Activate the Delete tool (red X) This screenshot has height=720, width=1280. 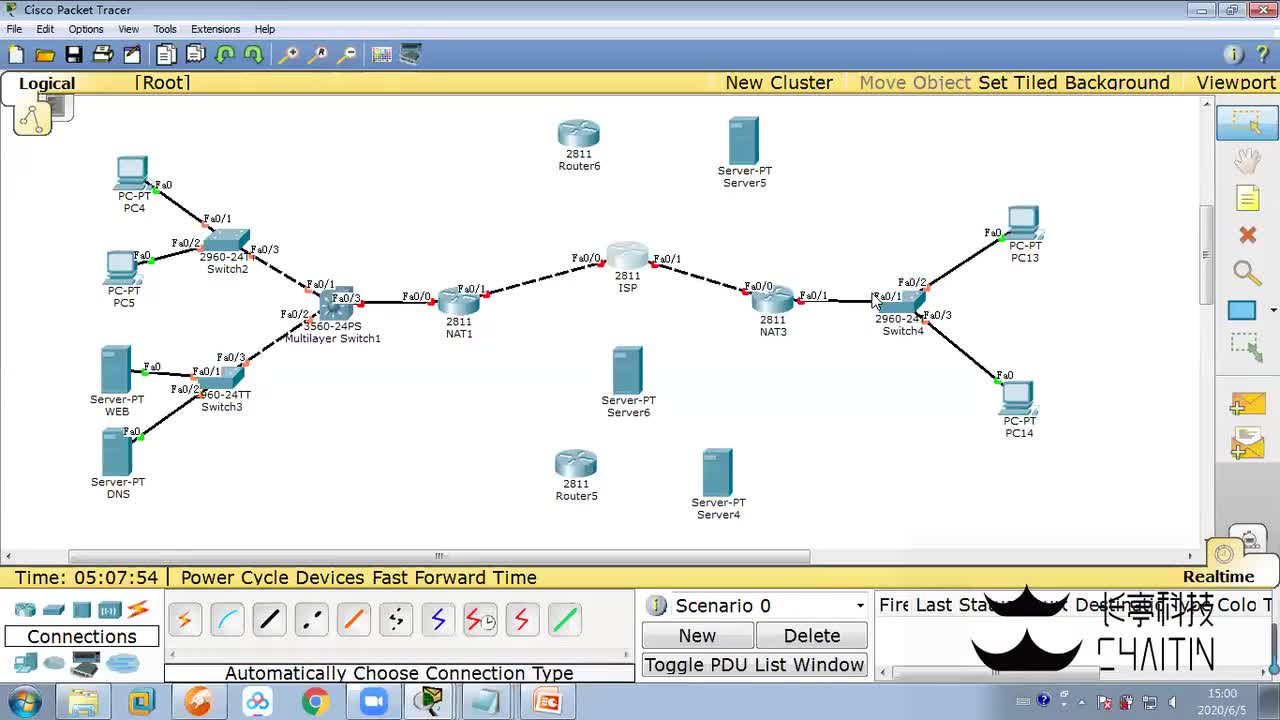[x=1247, y=235]
